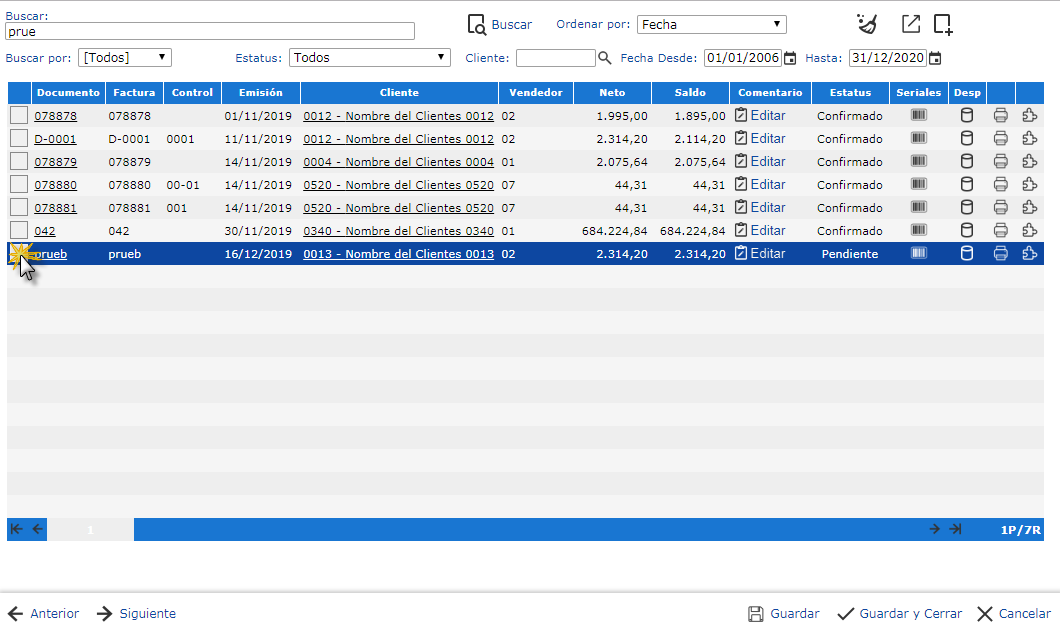This screenshot has height=632, width=1060.
Task: Sort by Emisión column header
Action: 260,93
